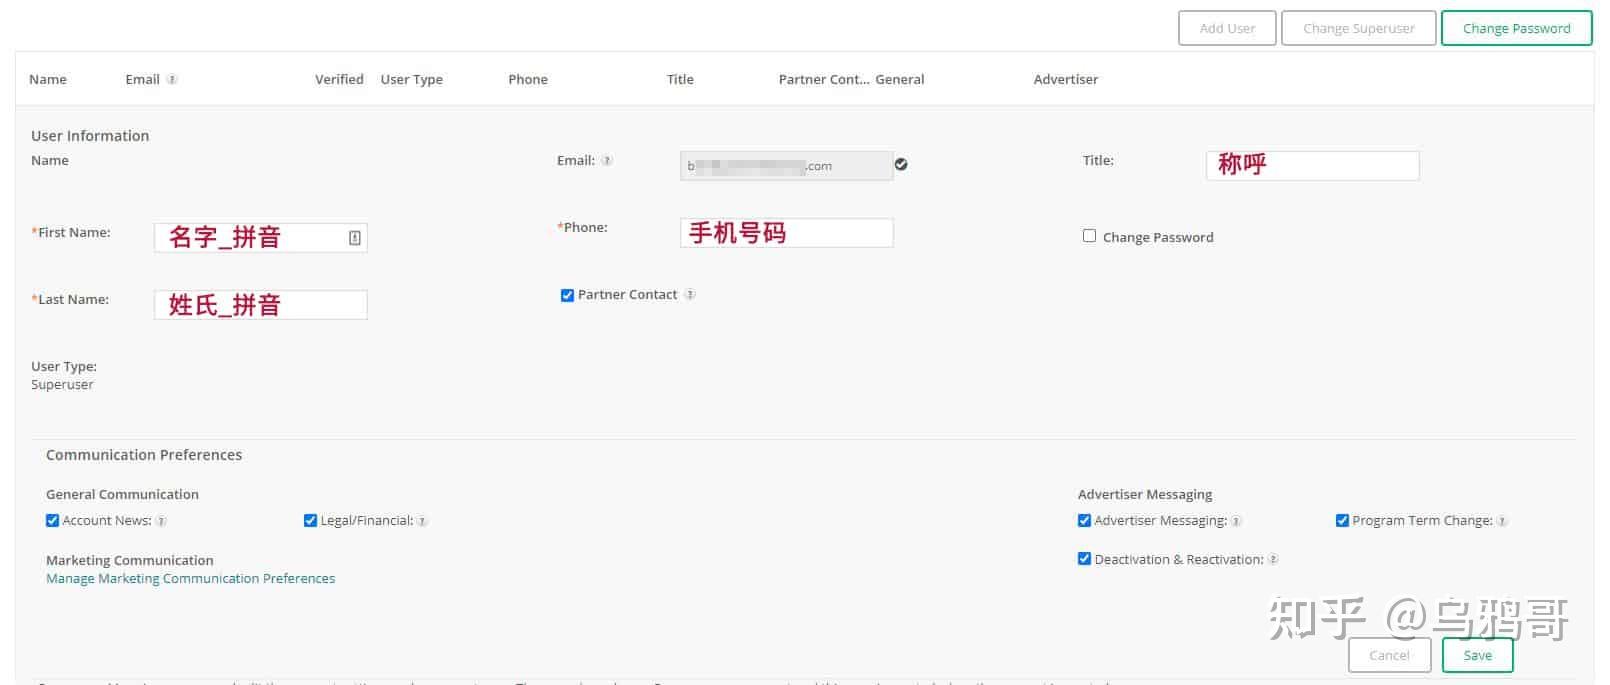
Task: Click help icon next to Partner Contact
Action: 690,294
